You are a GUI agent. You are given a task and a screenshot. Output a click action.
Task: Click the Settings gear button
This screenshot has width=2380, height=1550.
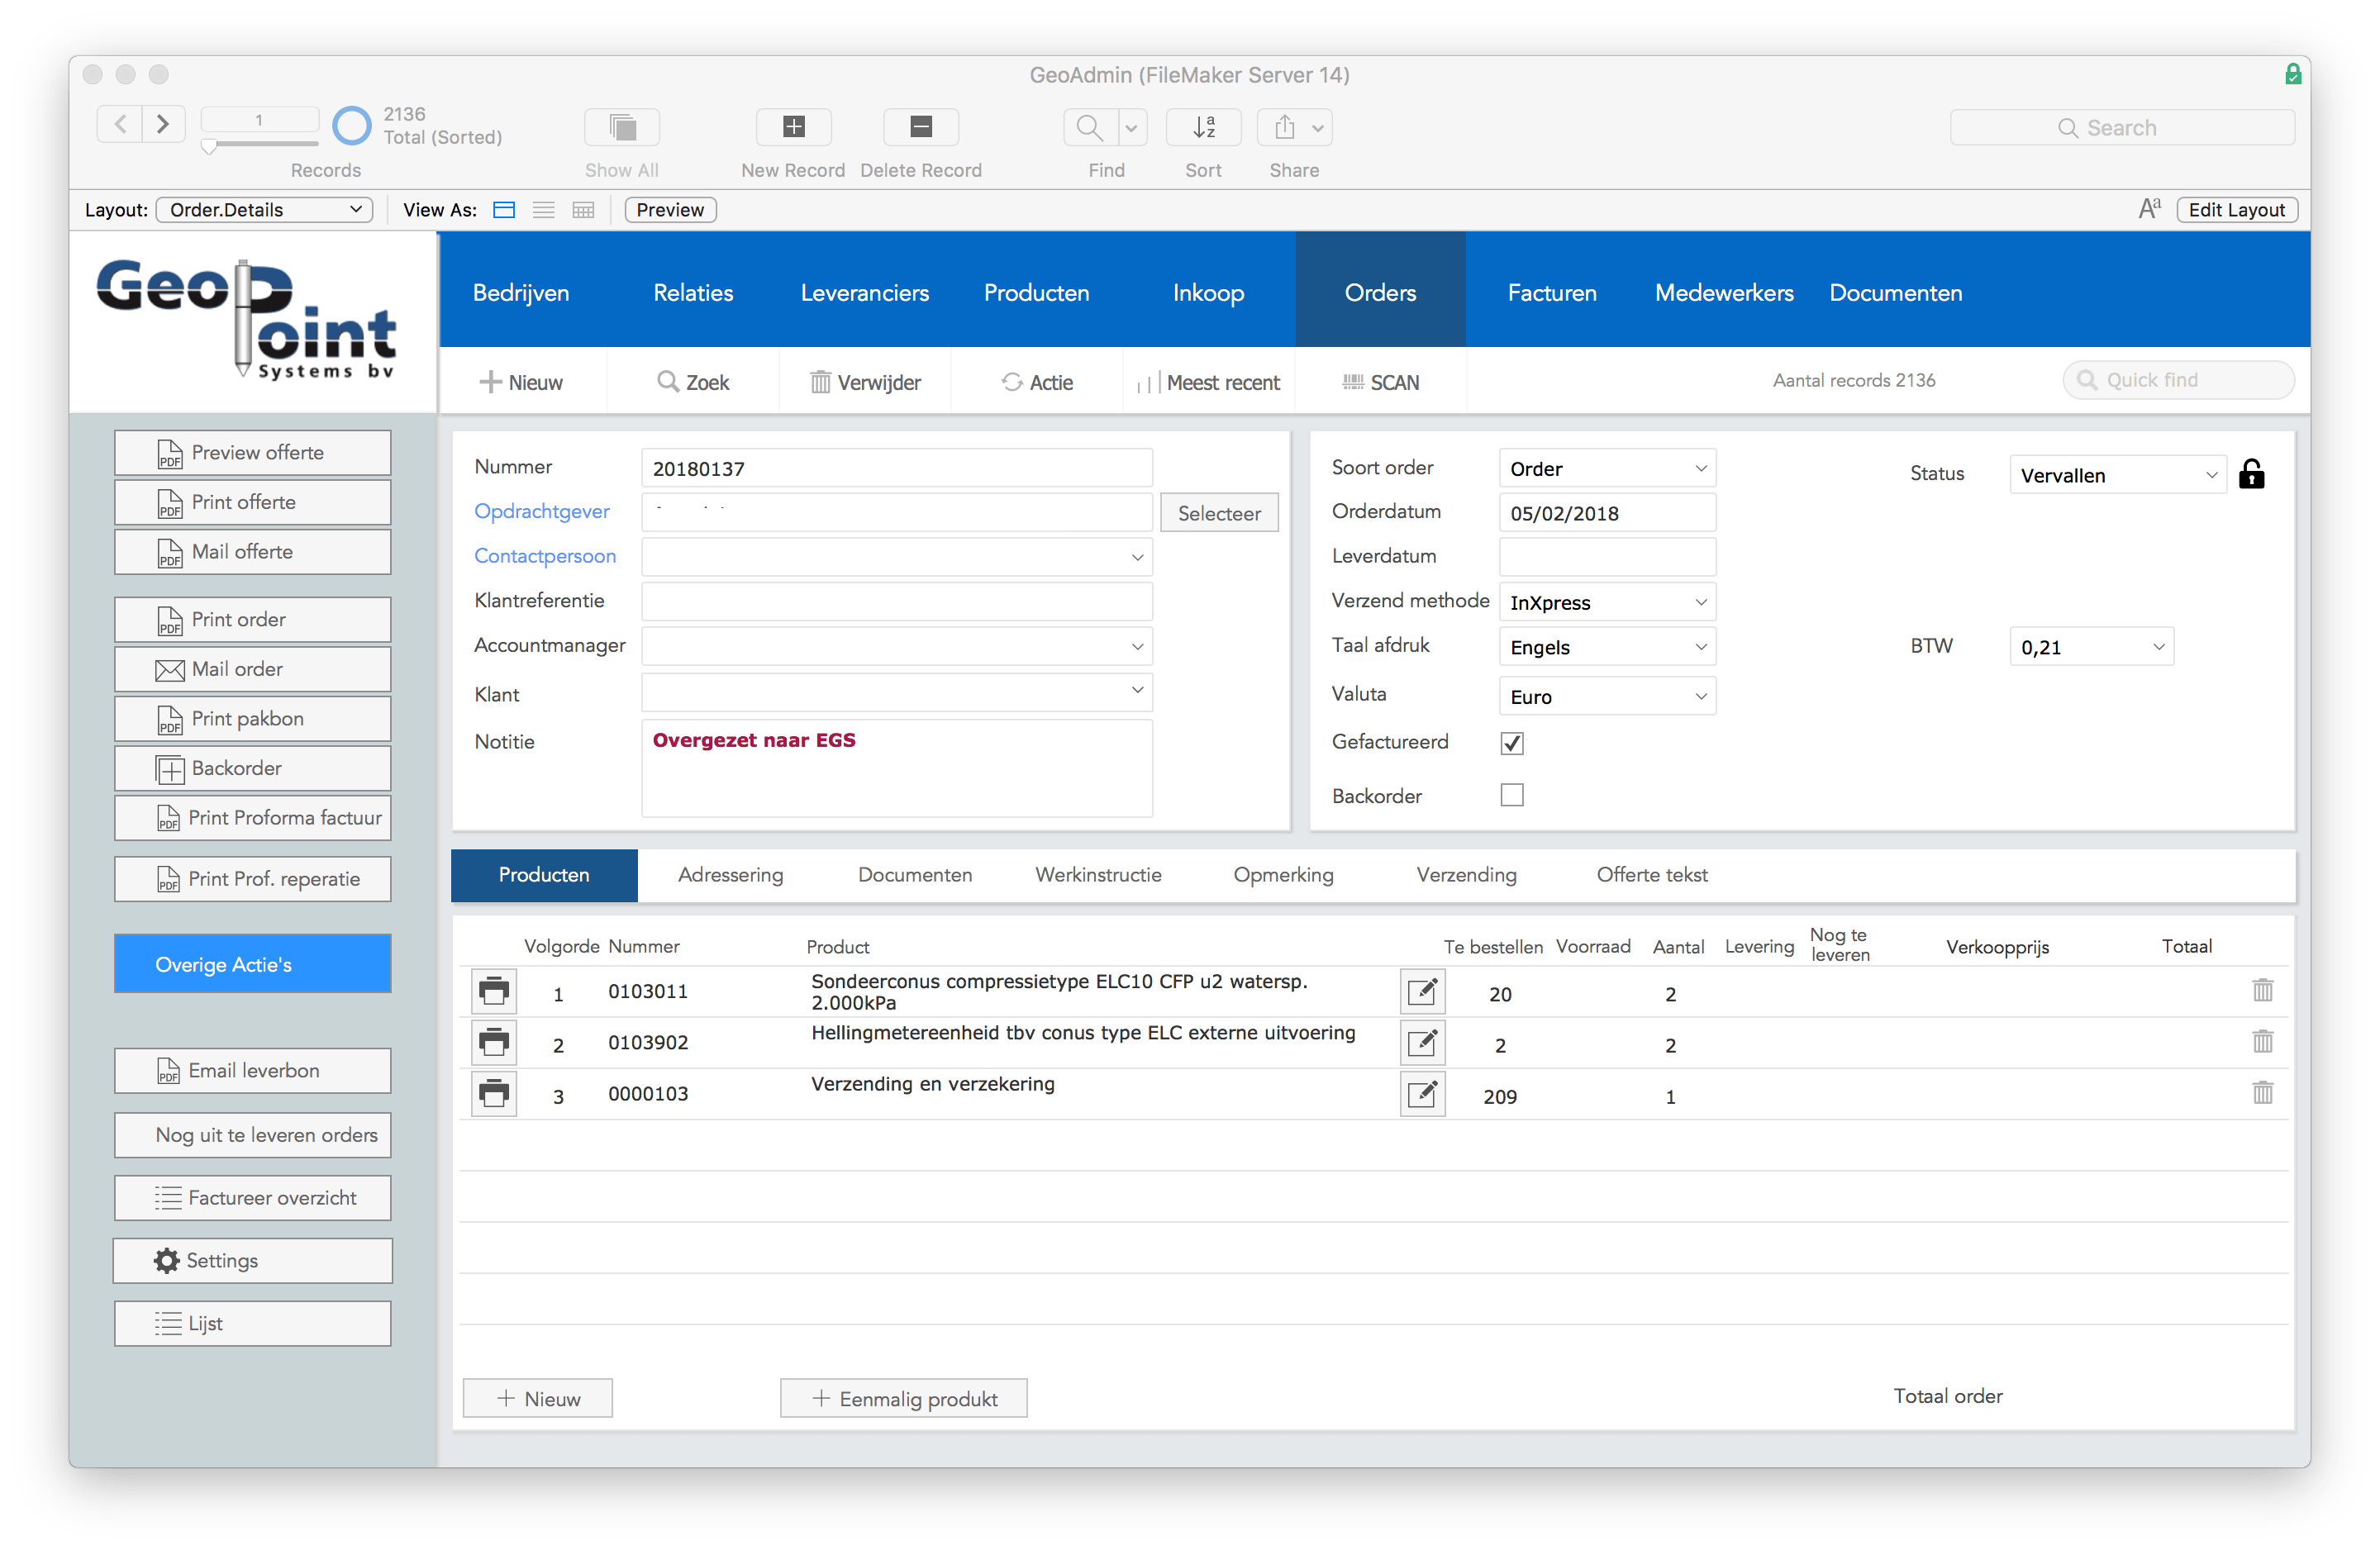tap(252, 1261)
